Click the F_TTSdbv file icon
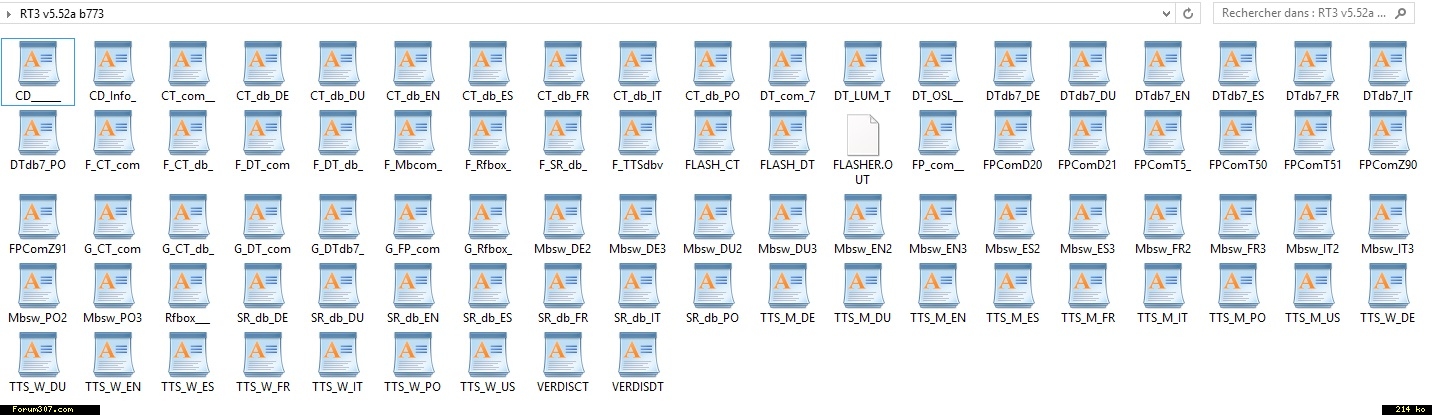The image size is (1432, 415). point(637,135)
